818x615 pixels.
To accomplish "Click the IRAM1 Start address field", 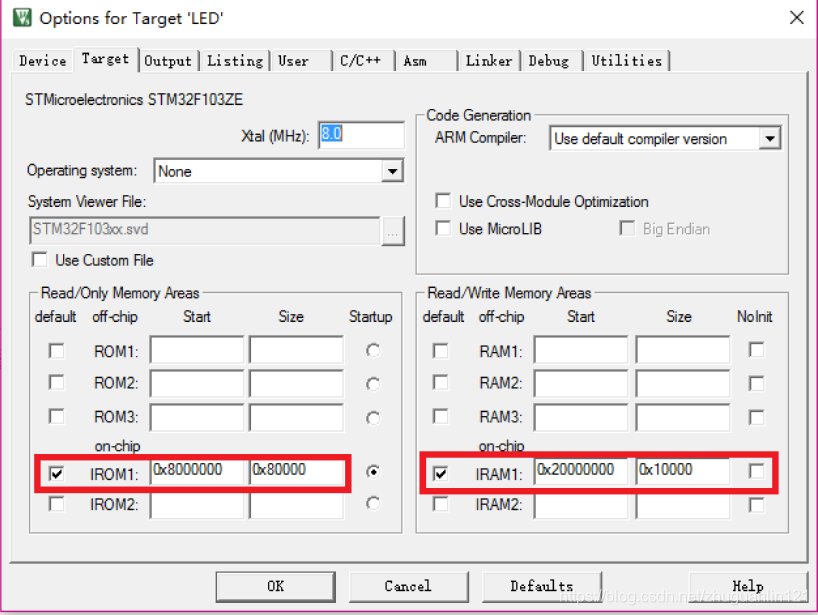I will coord(581,471).
